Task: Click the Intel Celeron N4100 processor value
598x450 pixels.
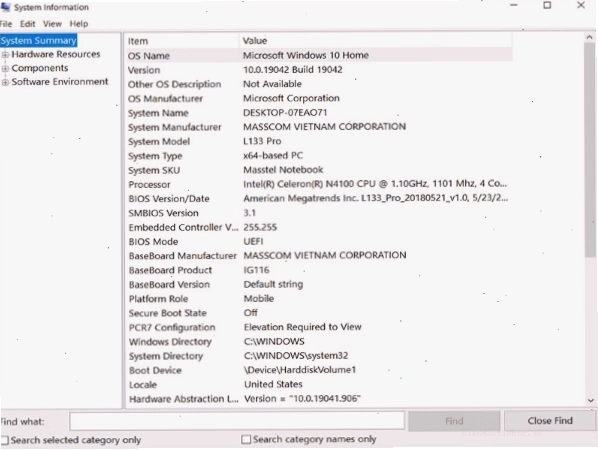Action: pyautogui.click(x=375, y=184)
